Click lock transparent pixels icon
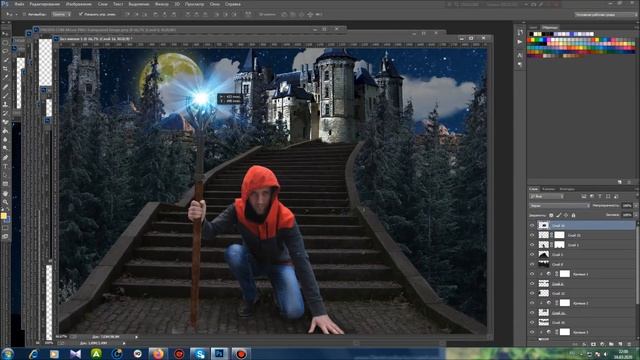Viewport: 640px width, 360px height. point(551,215)
